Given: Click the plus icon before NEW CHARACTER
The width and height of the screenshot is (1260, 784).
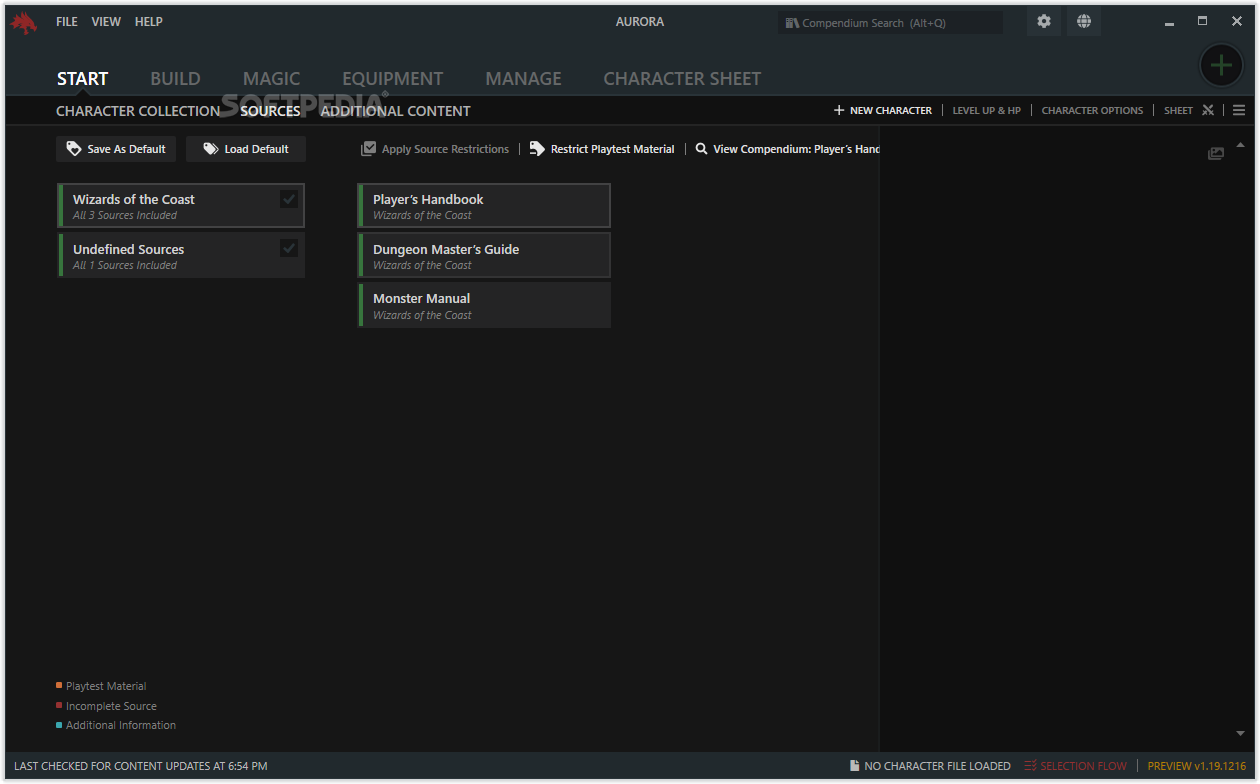Looking at the screenshot, I should click(x=839, y=110).
